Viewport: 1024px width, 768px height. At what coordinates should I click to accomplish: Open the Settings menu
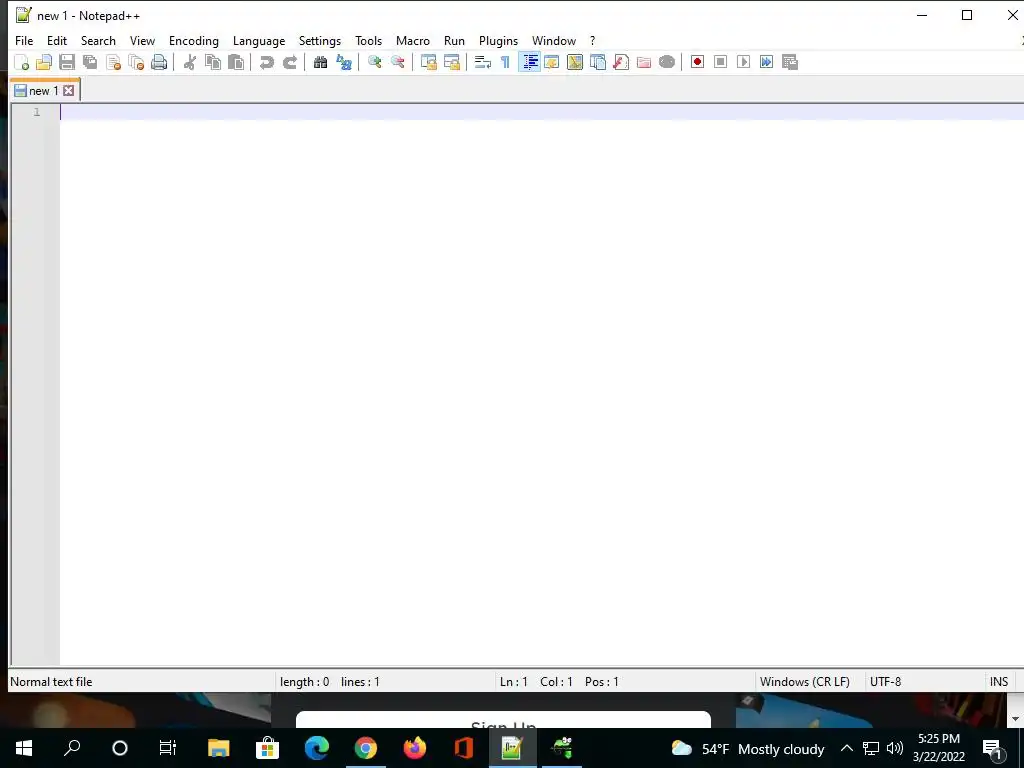[320, 40]
